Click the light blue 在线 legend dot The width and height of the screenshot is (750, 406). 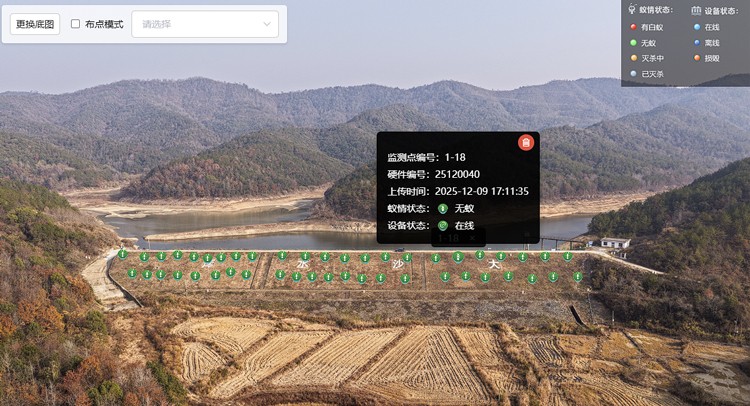[696, 28]
